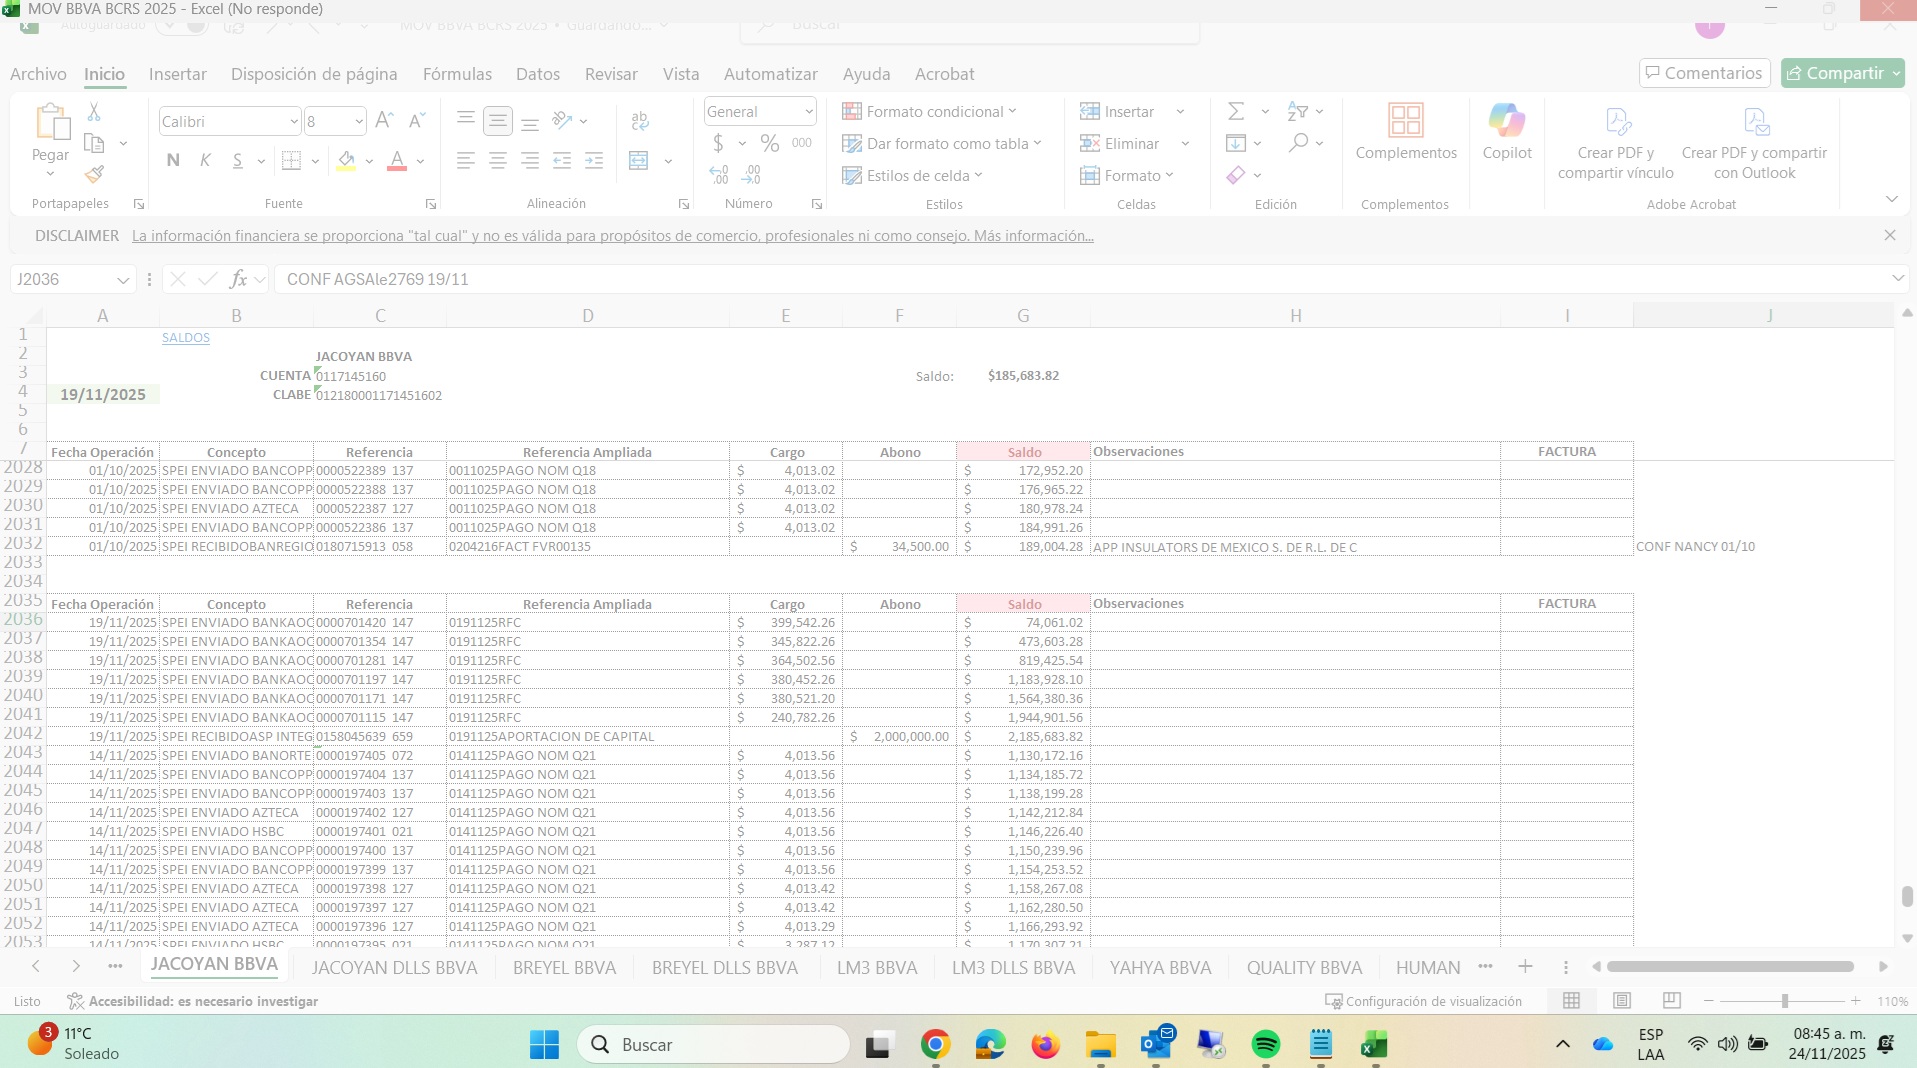
Task: Open the Name Box dropdown arrow
Action: [122, 280]
